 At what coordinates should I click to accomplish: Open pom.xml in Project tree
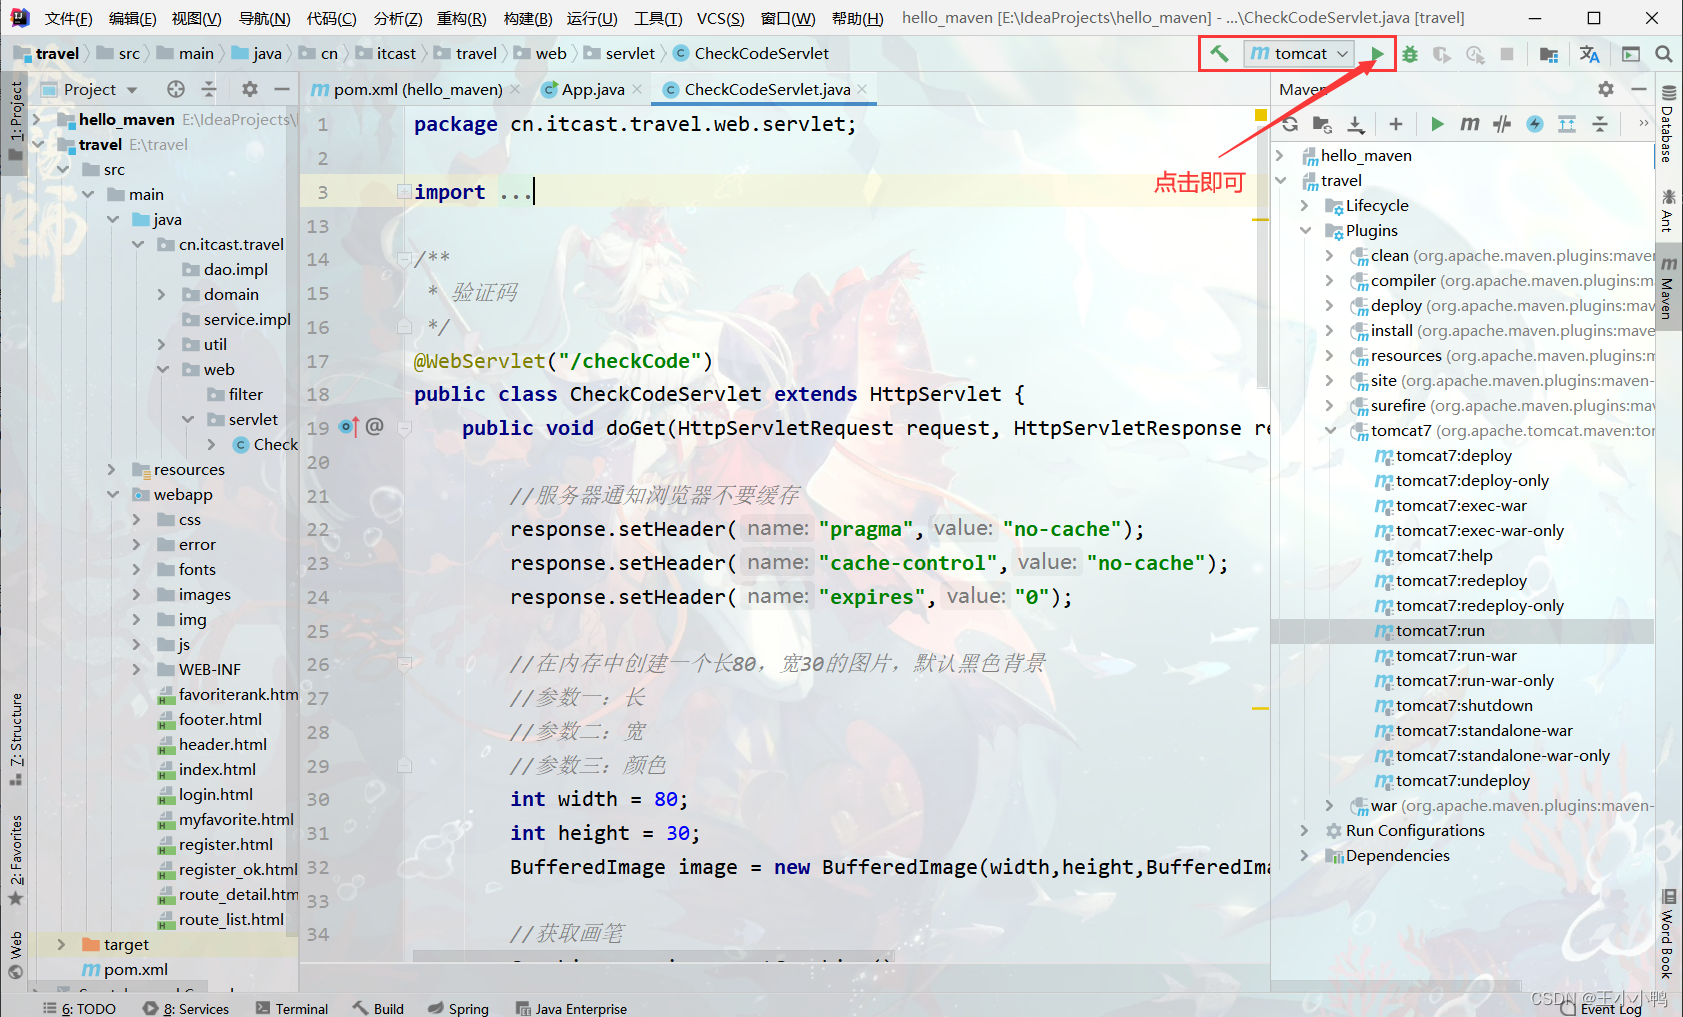[135, 969]
